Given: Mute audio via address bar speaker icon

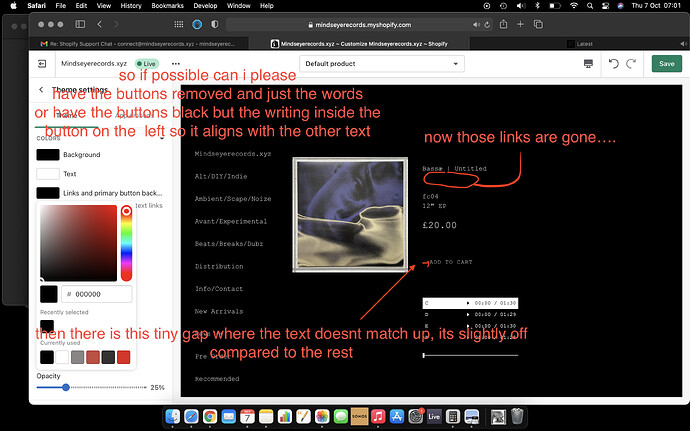Looking at the screenshot, I should pos(476,25).
